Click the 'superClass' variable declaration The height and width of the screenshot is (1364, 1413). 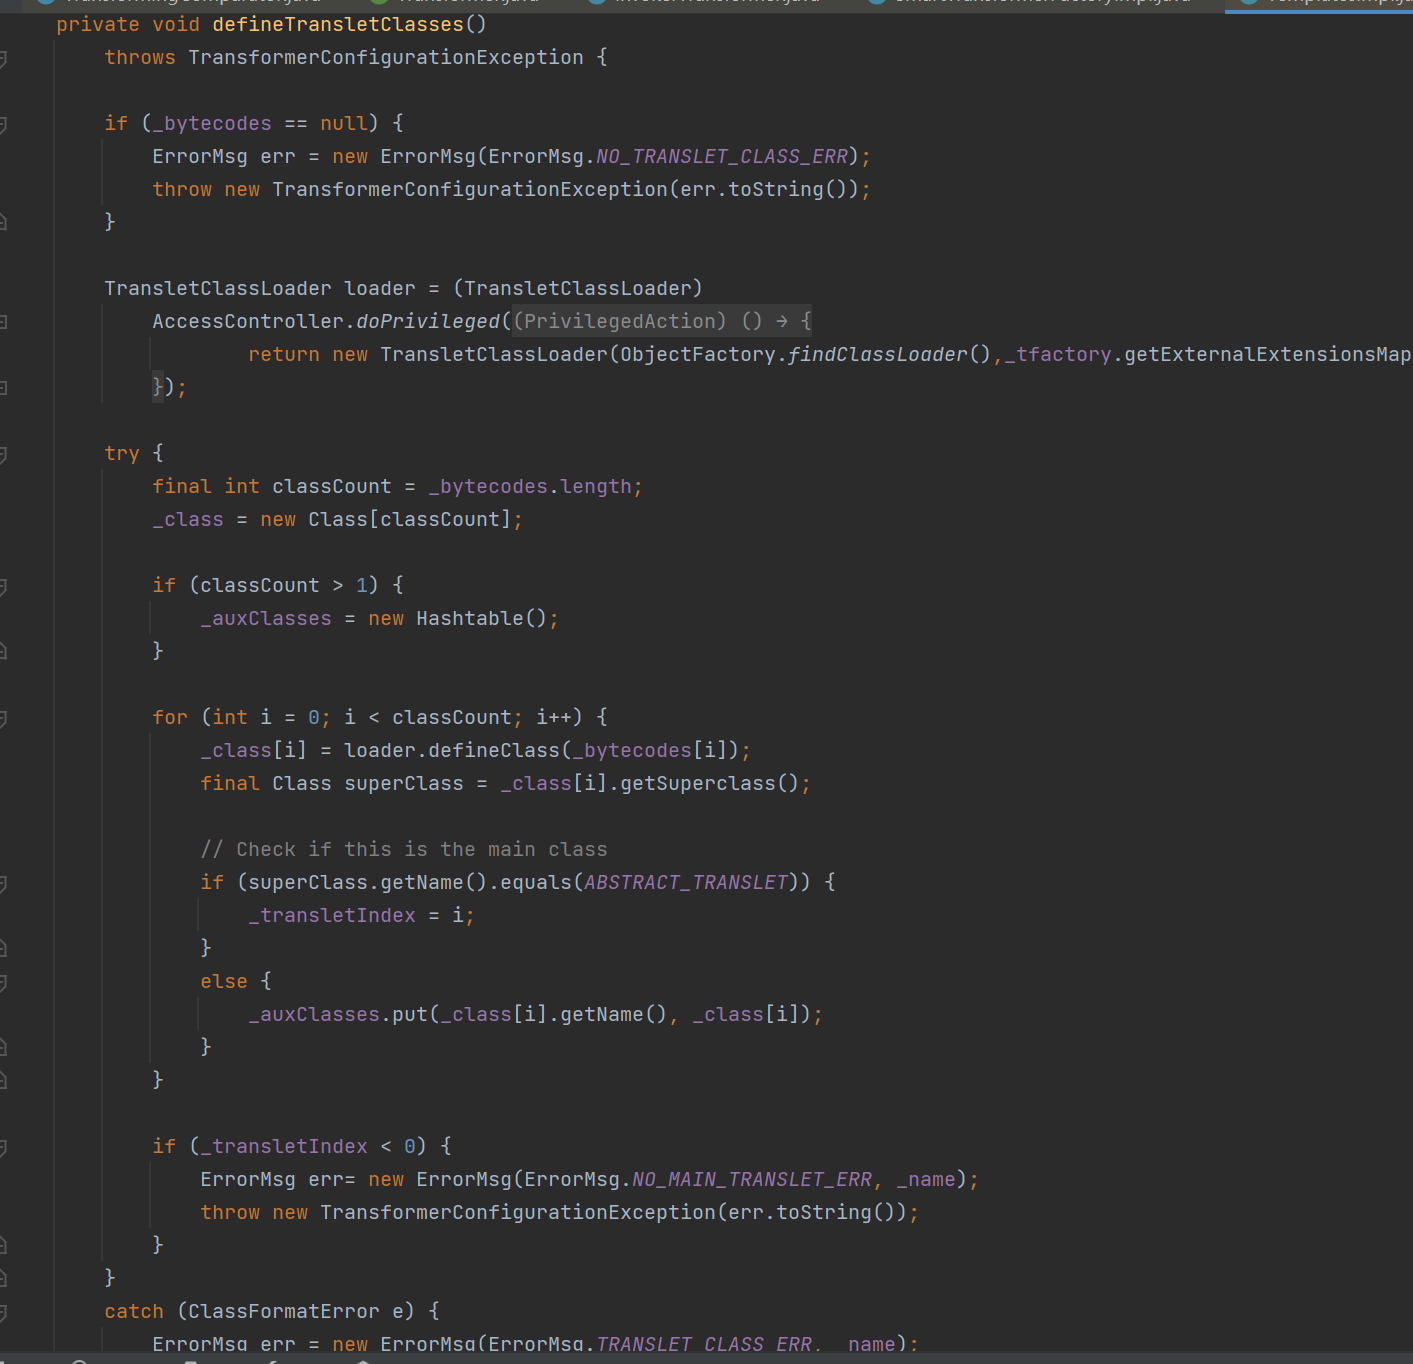coord(404,783)
